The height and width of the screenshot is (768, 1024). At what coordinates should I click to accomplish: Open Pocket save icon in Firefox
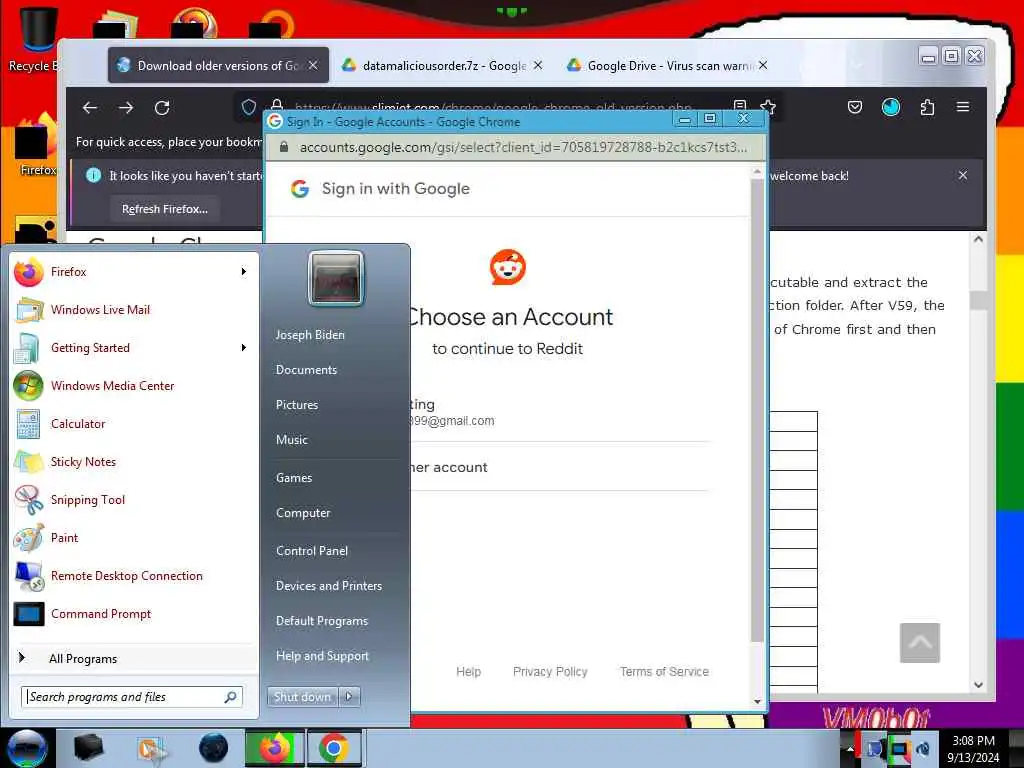click(x=855, y=107)
